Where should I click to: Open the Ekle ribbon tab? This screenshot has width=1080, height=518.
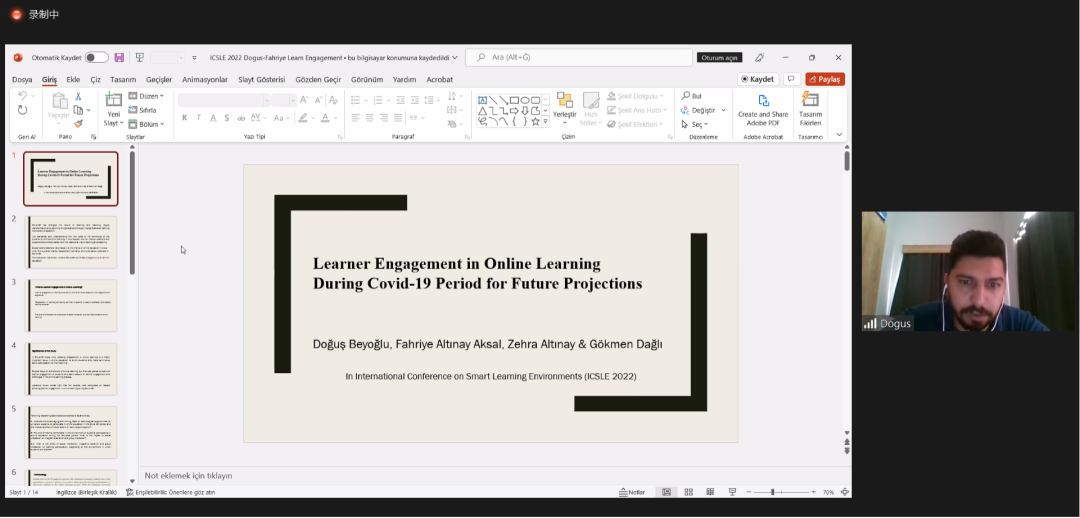point(73,79)
